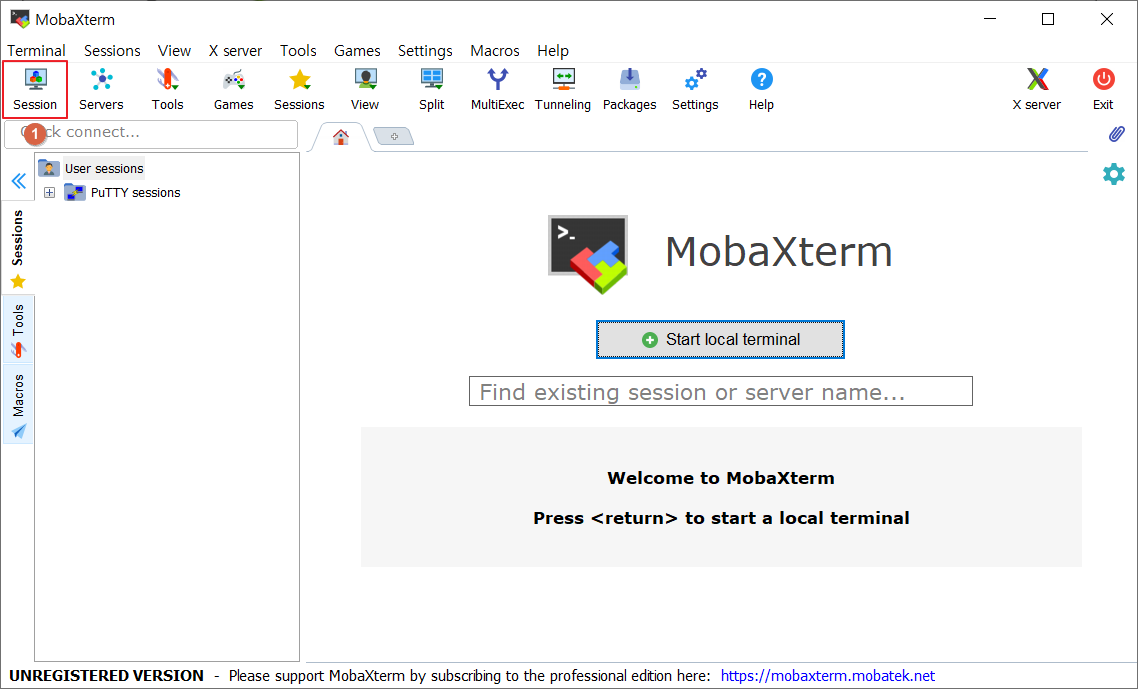Image resolution: width=1138 pixels, height=689 pixels.
Task: Select the Split terminal icon
Action: point(431,89)
